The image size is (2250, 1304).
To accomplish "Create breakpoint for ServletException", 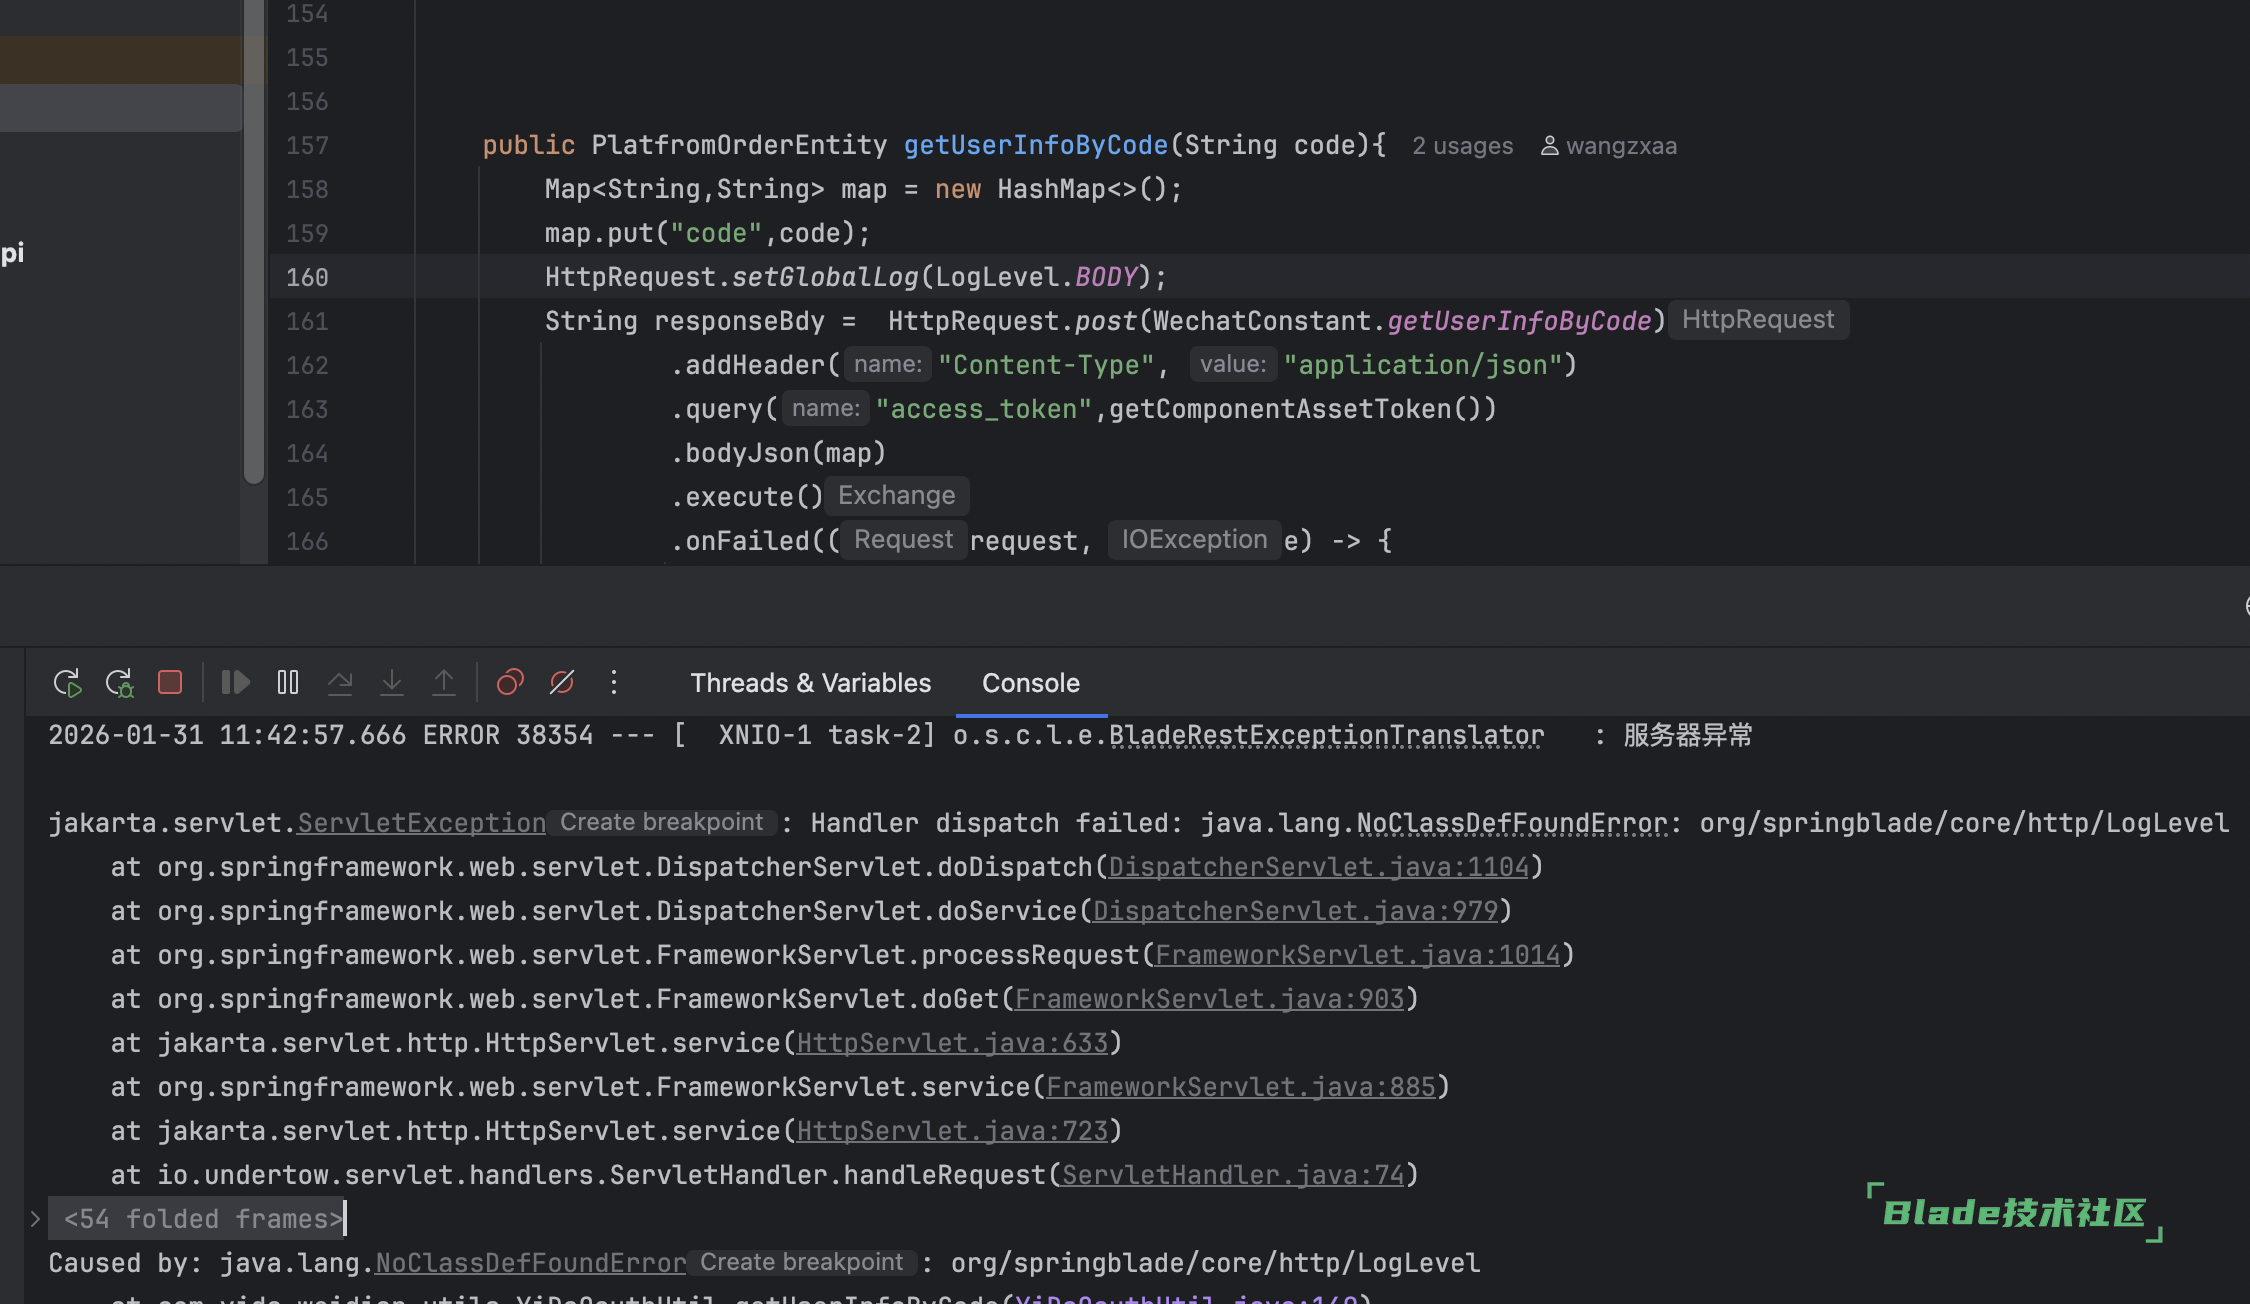I will point(661,822).
